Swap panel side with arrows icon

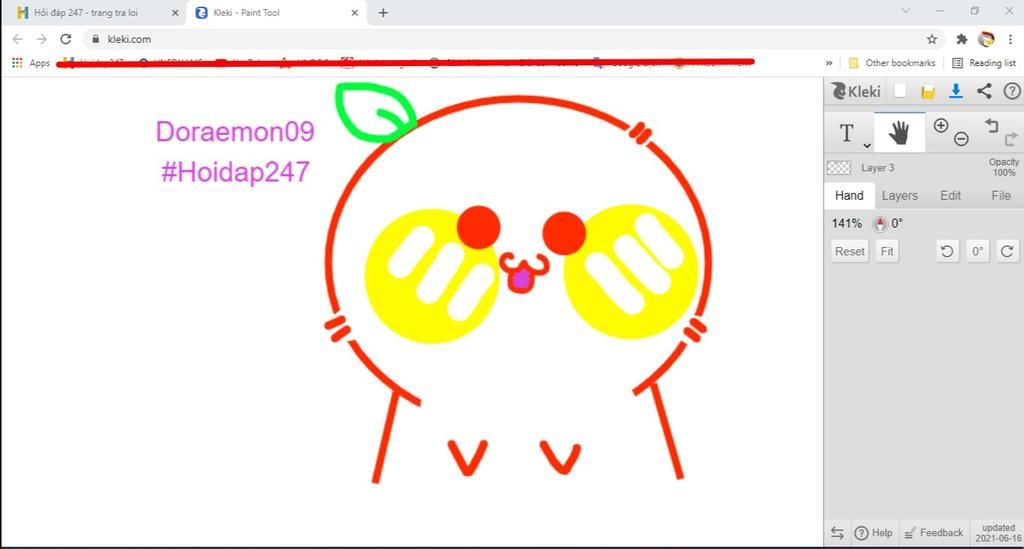[x=837, y=533]
